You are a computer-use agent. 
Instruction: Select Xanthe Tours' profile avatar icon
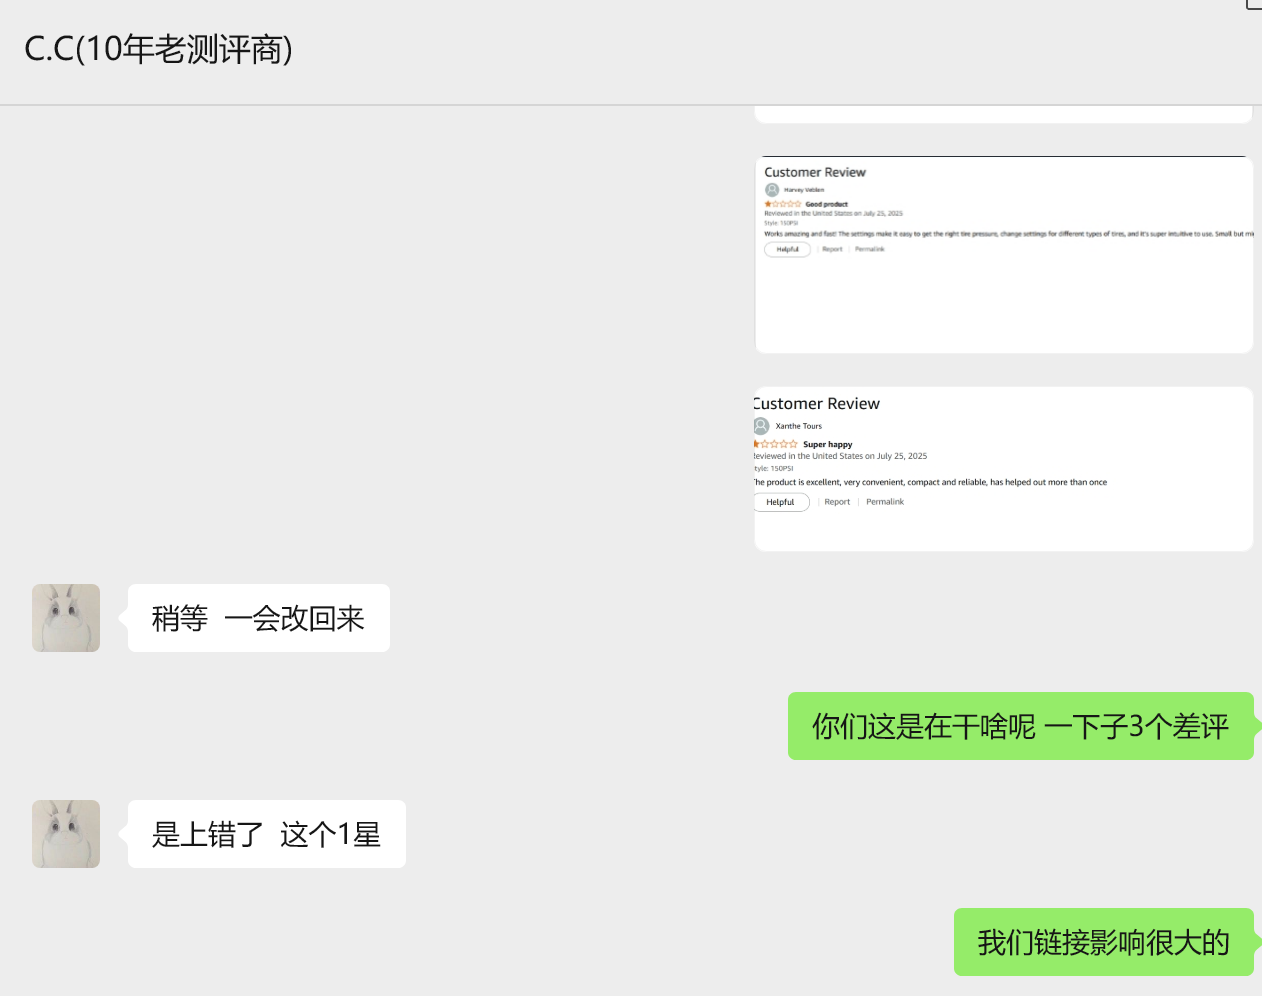760,425
